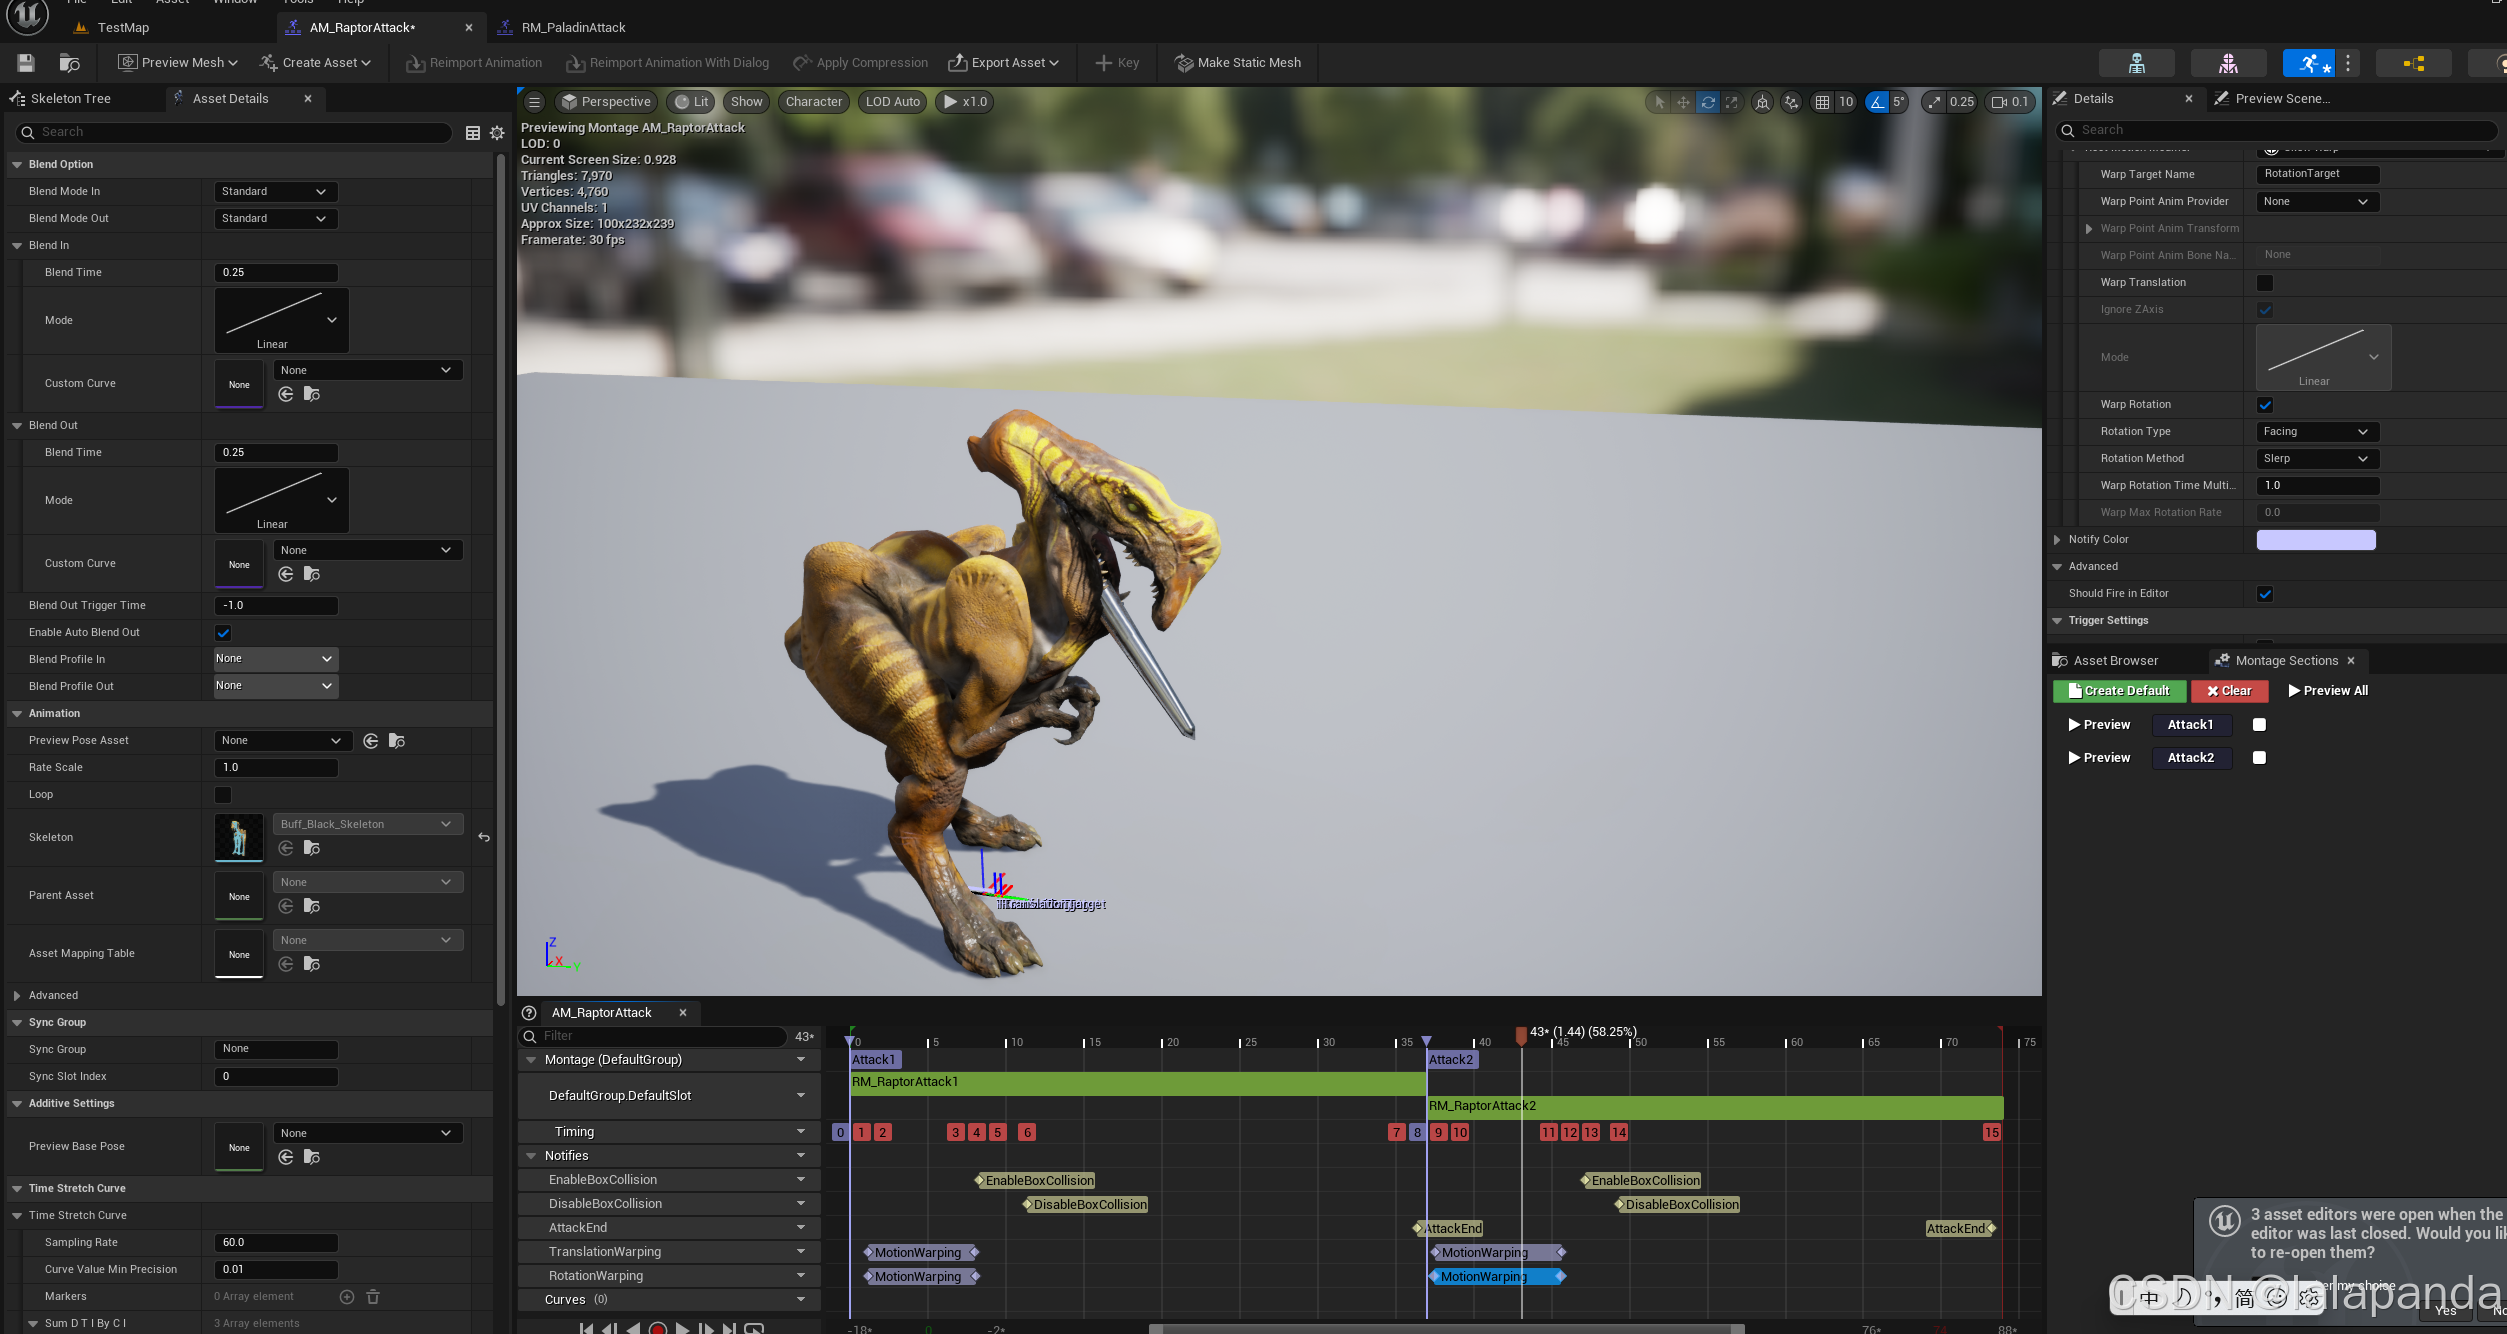Enable the Loop checkbox
This screenshot has height=1334, width=2507.
pyautogui.click(x=223, y=795)
